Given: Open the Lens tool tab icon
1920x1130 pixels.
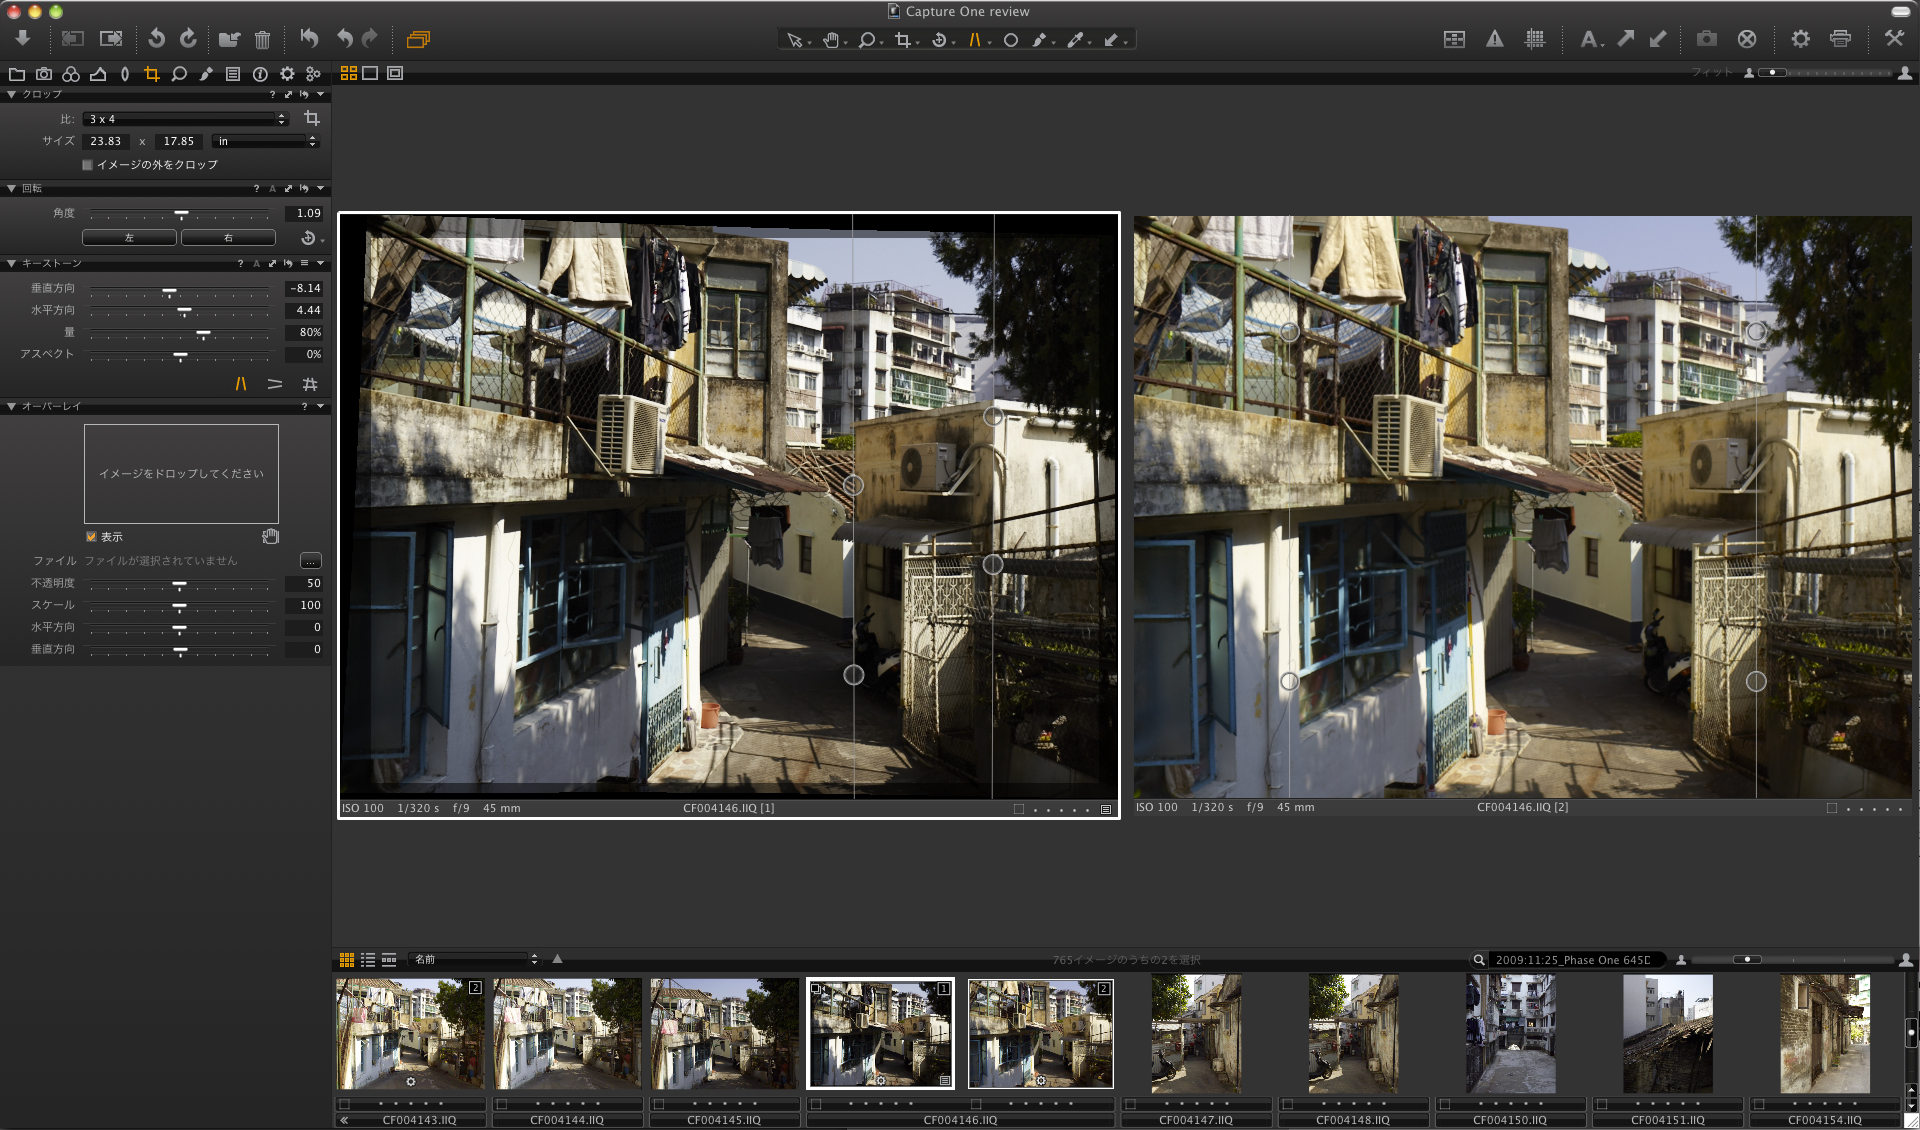Looking at the screenshot, I should pyautogui.click(x=125, y=74).
